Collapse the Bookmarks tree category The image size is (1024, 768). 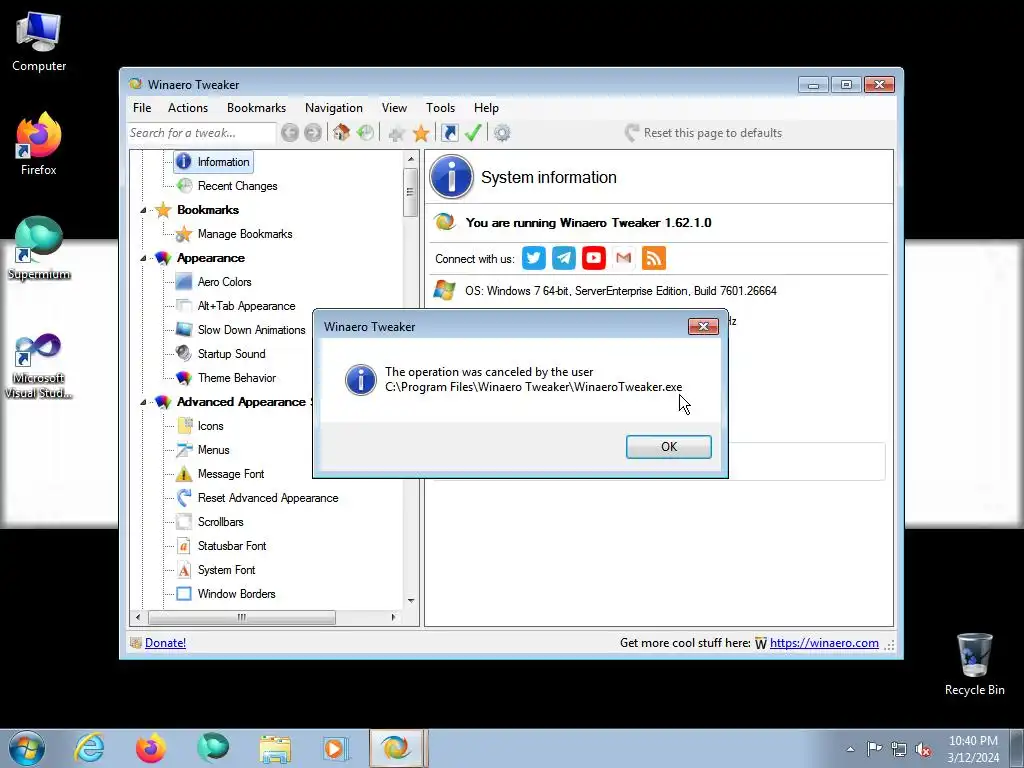tap(143, 210)
